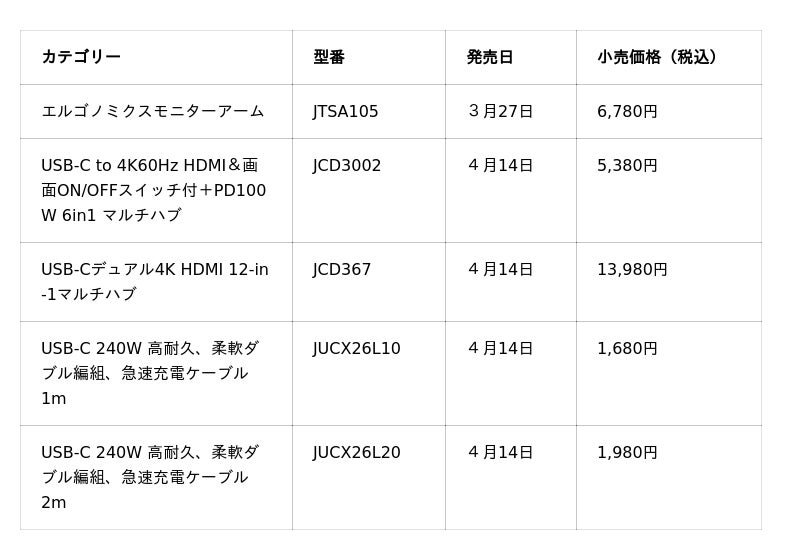Screen dimensions: 800x560
Task: Click the ３月27日 release date cell
Action: pos(500,111)
